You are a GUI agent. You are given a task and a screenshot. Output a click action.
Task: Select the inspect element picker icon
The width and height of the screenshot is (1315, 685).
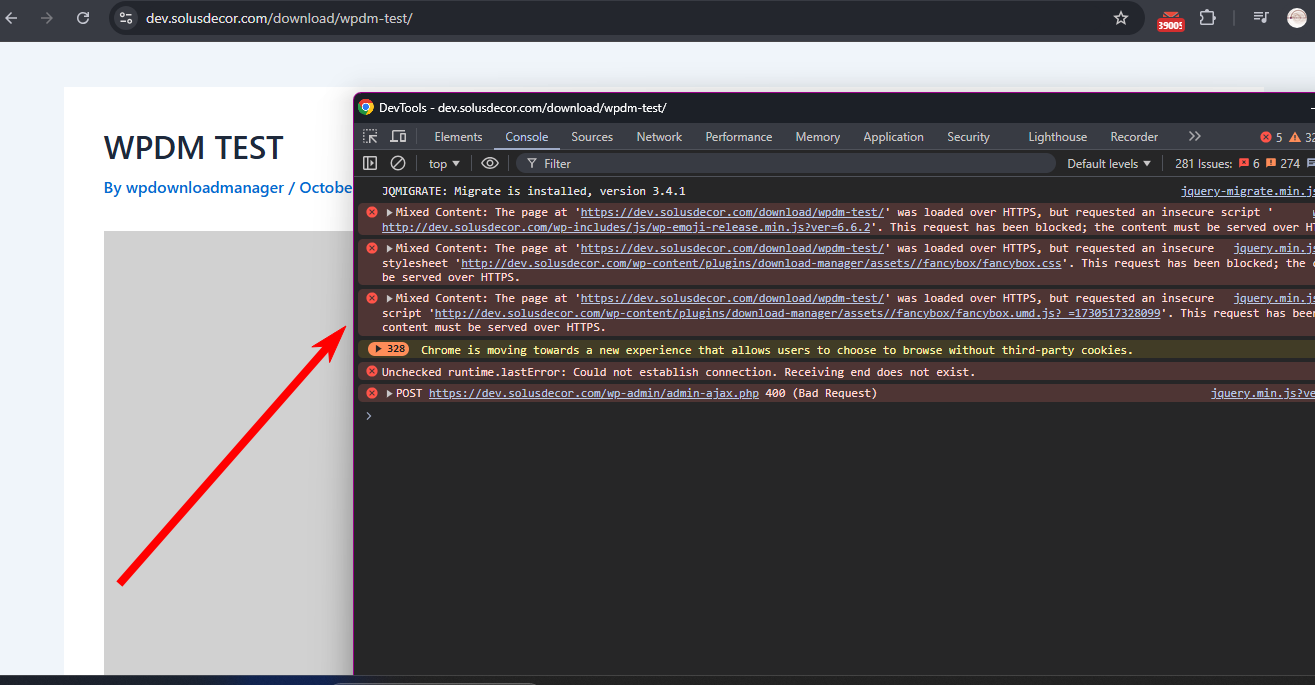pyautogui.click(x=370, y=137)
